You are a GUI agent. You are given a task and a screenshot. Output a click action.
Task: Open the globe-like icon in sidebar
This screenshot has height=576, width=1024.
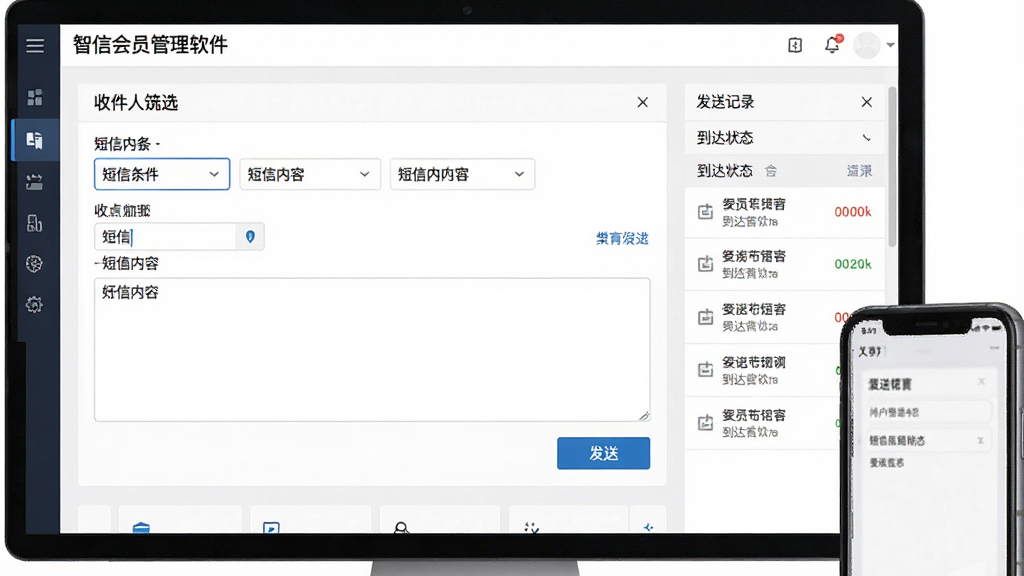click(35, 264)
